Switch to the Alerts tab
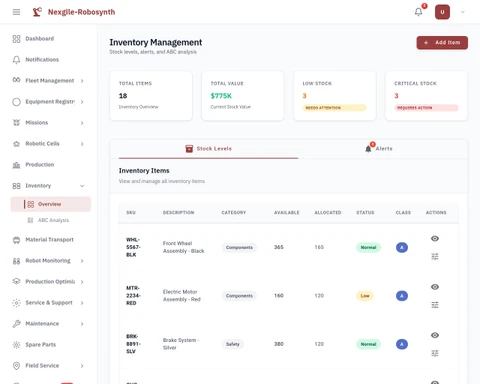 [378, 149]
